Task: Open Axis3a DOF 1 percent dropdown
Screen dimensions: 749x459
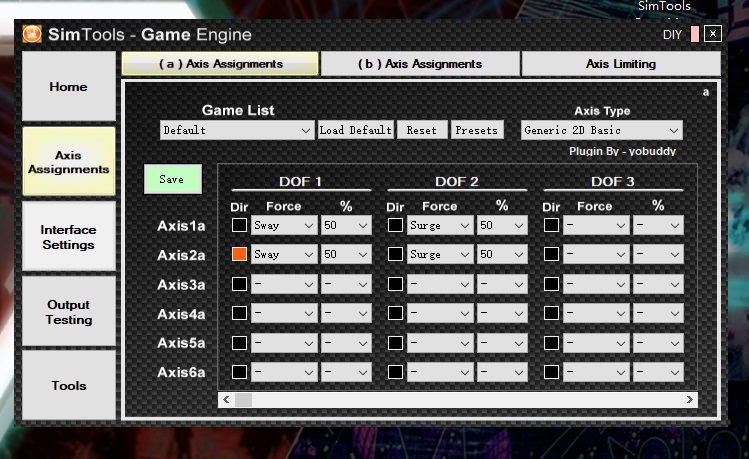Action: pos(346,284)
